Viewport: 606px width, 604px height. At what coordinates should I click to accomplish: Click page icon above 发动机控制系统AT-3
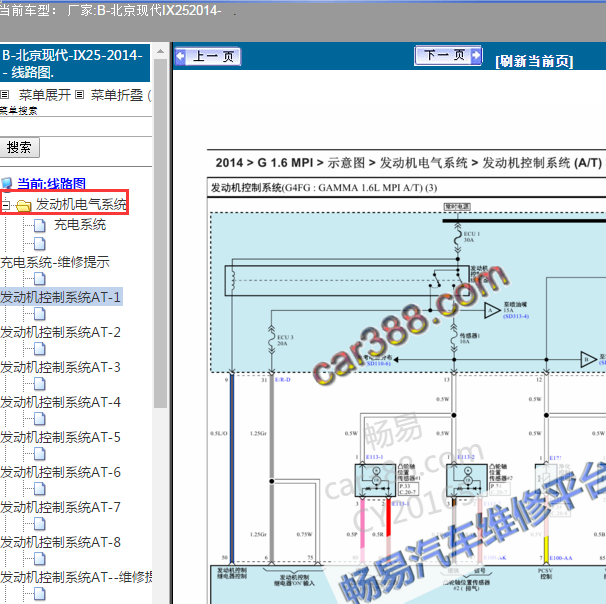coord(40,349)
